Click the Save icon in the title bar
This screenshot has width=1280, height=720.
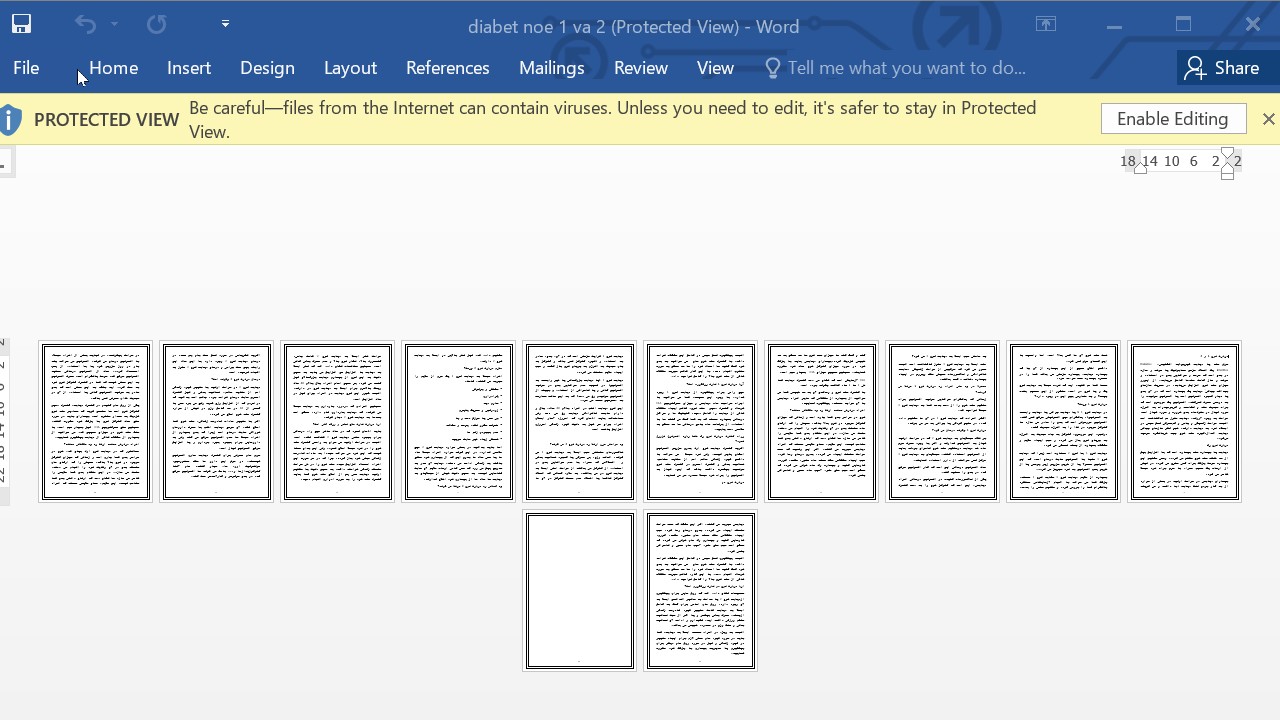pyautogui.click(x=21, y=25)
